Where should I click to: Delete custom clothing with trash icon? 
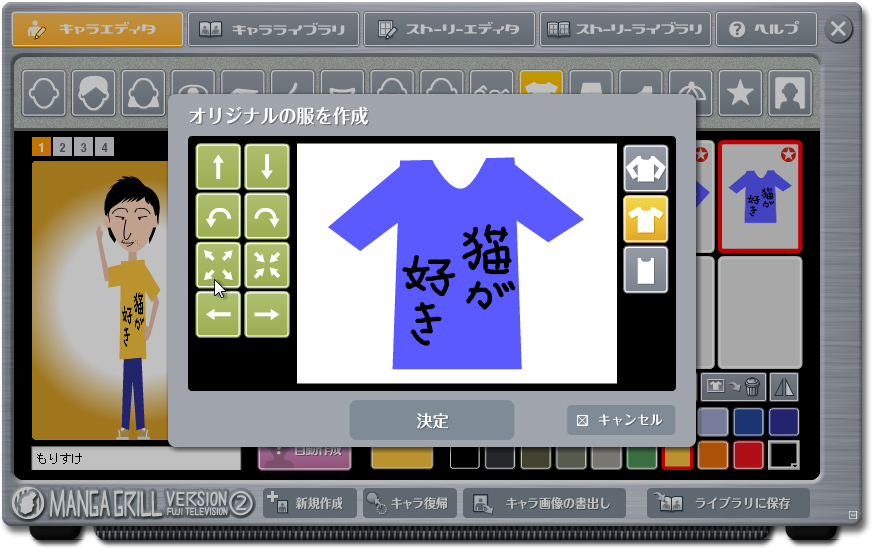(733, 387)
